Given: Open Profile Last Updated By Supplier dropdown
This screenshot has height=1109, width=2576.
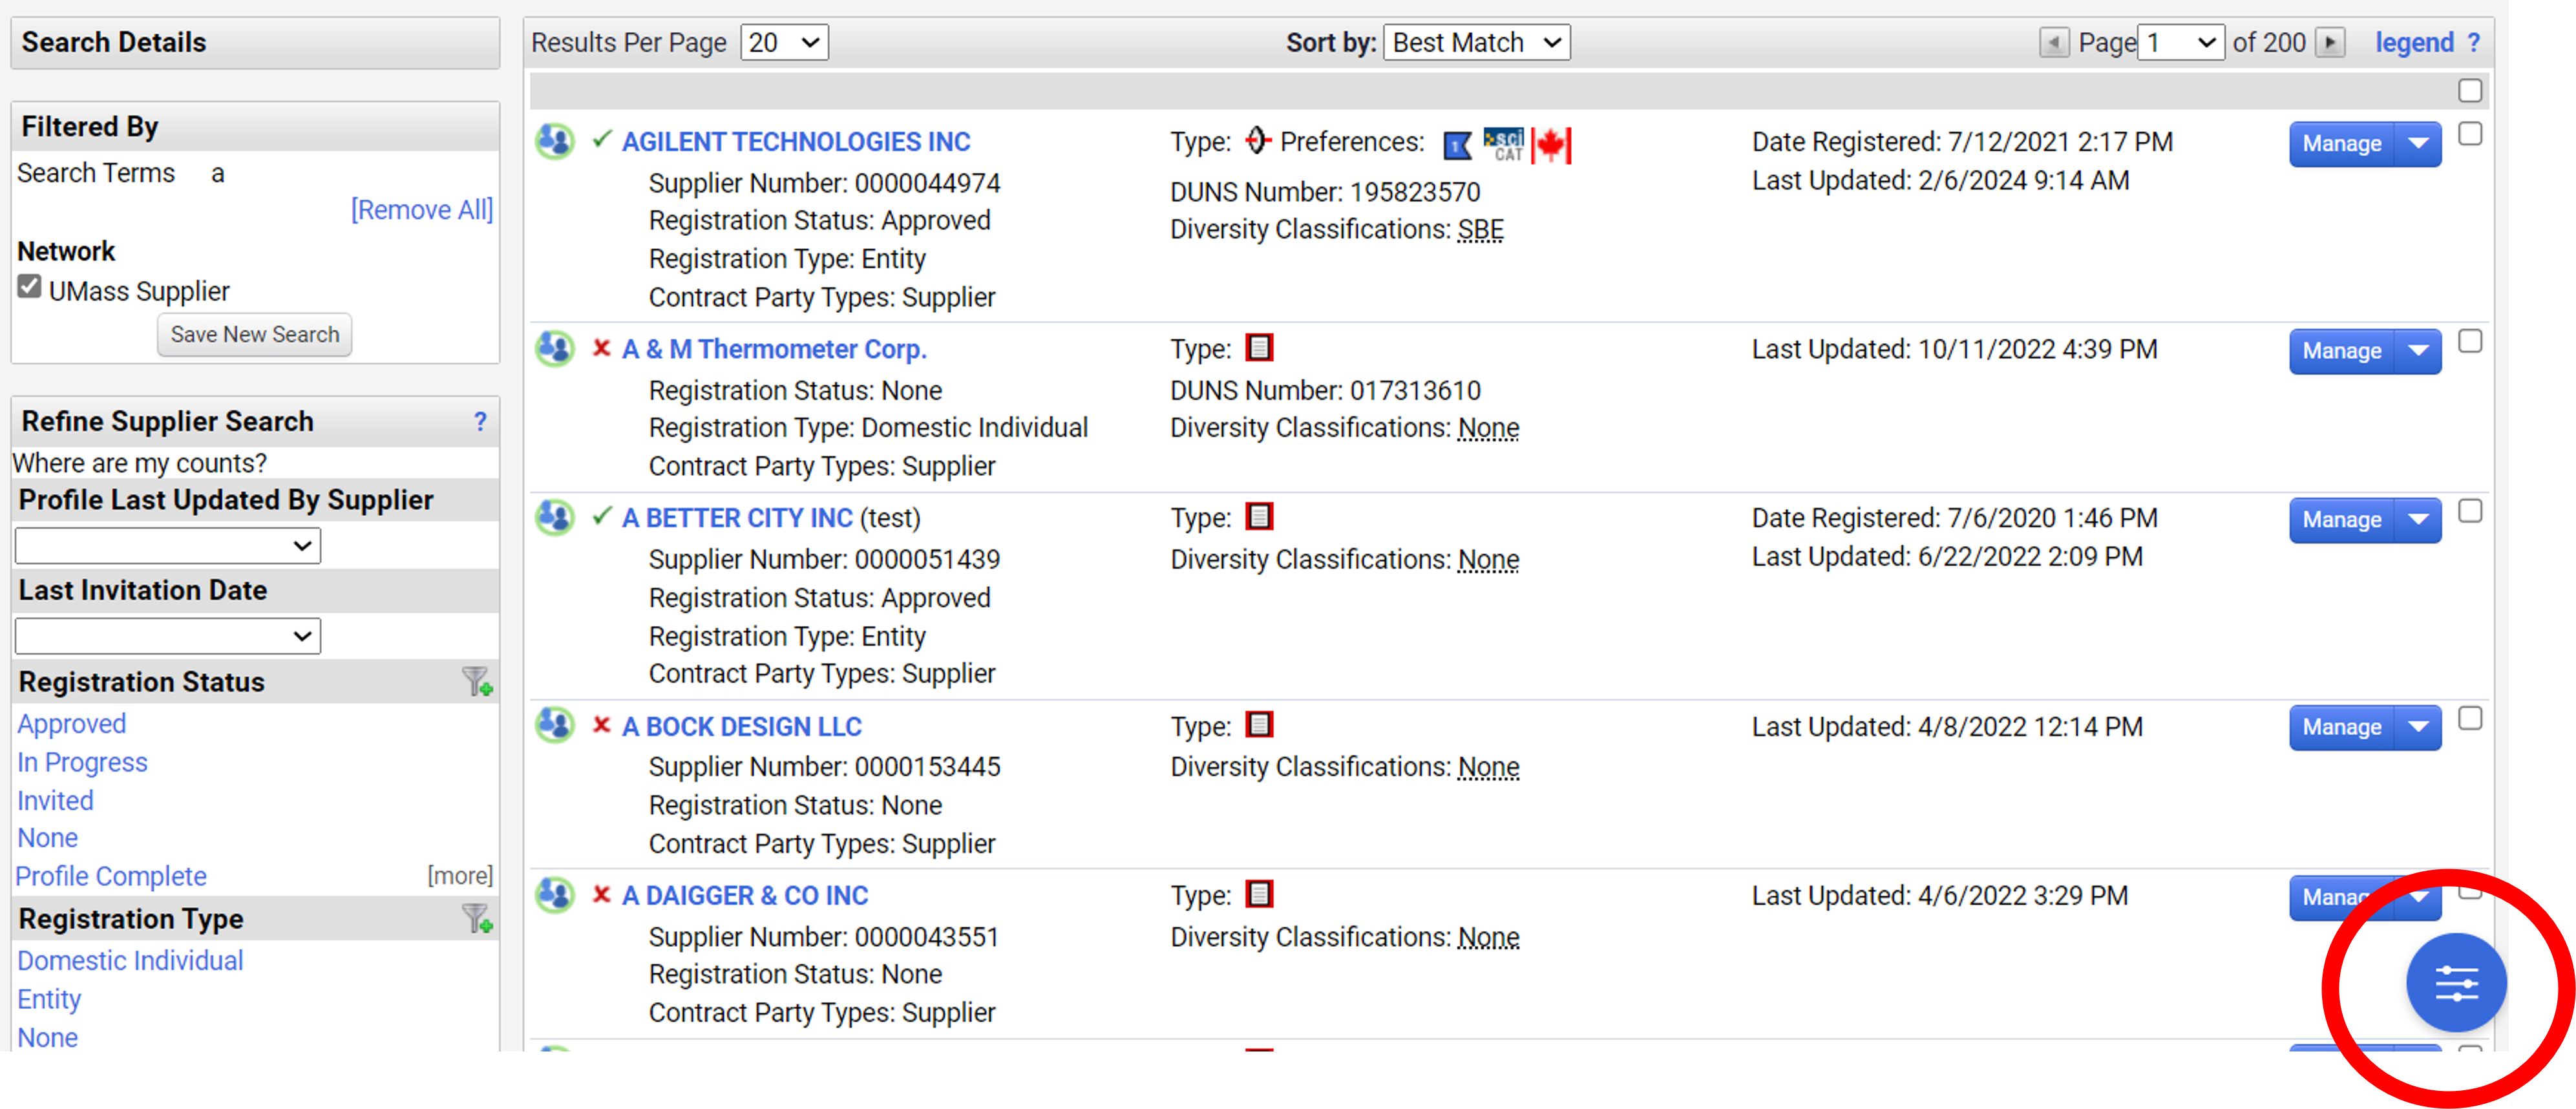Looking at the screenshot, I should pyautogui.click(x=168, y=546).
